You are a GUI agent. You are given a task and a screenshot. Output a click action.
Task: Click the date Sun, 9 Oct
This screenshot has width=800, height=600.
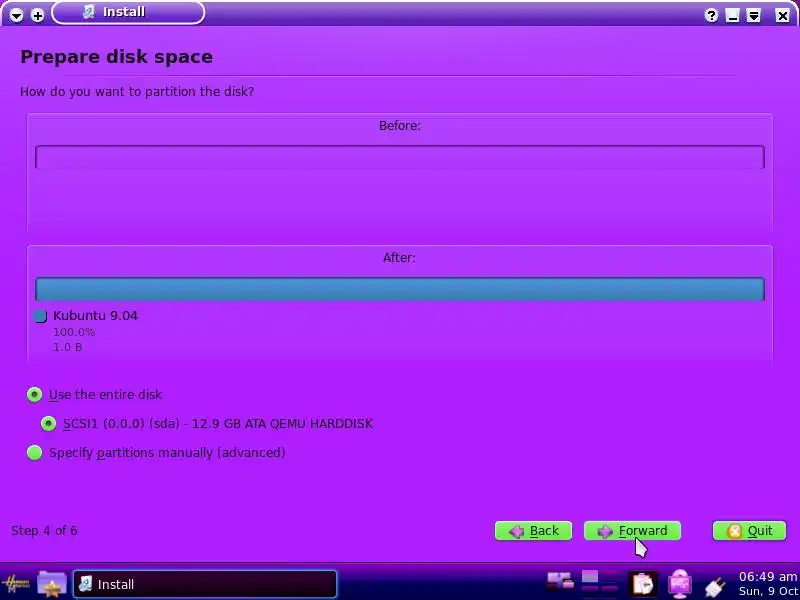769,591
